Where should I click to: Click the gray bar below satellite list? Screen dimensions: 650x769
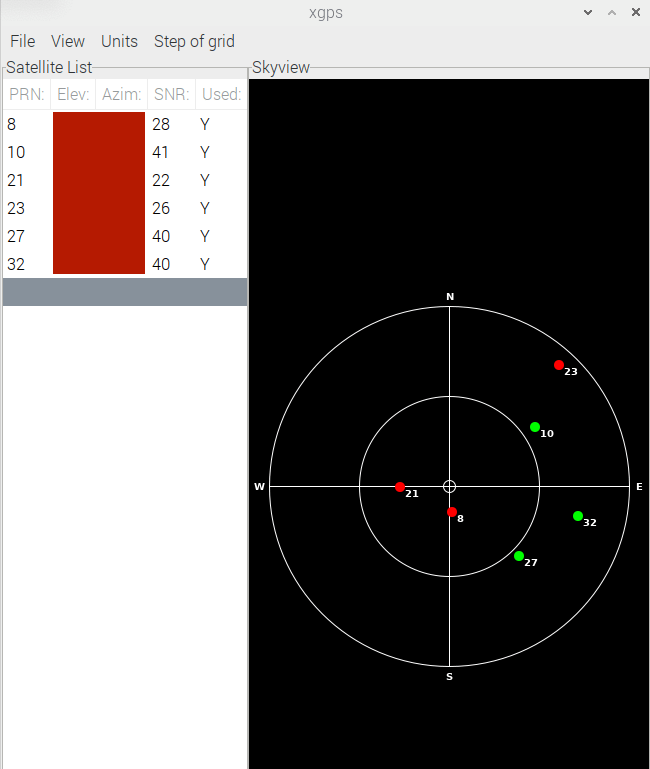tap(125, 292)
